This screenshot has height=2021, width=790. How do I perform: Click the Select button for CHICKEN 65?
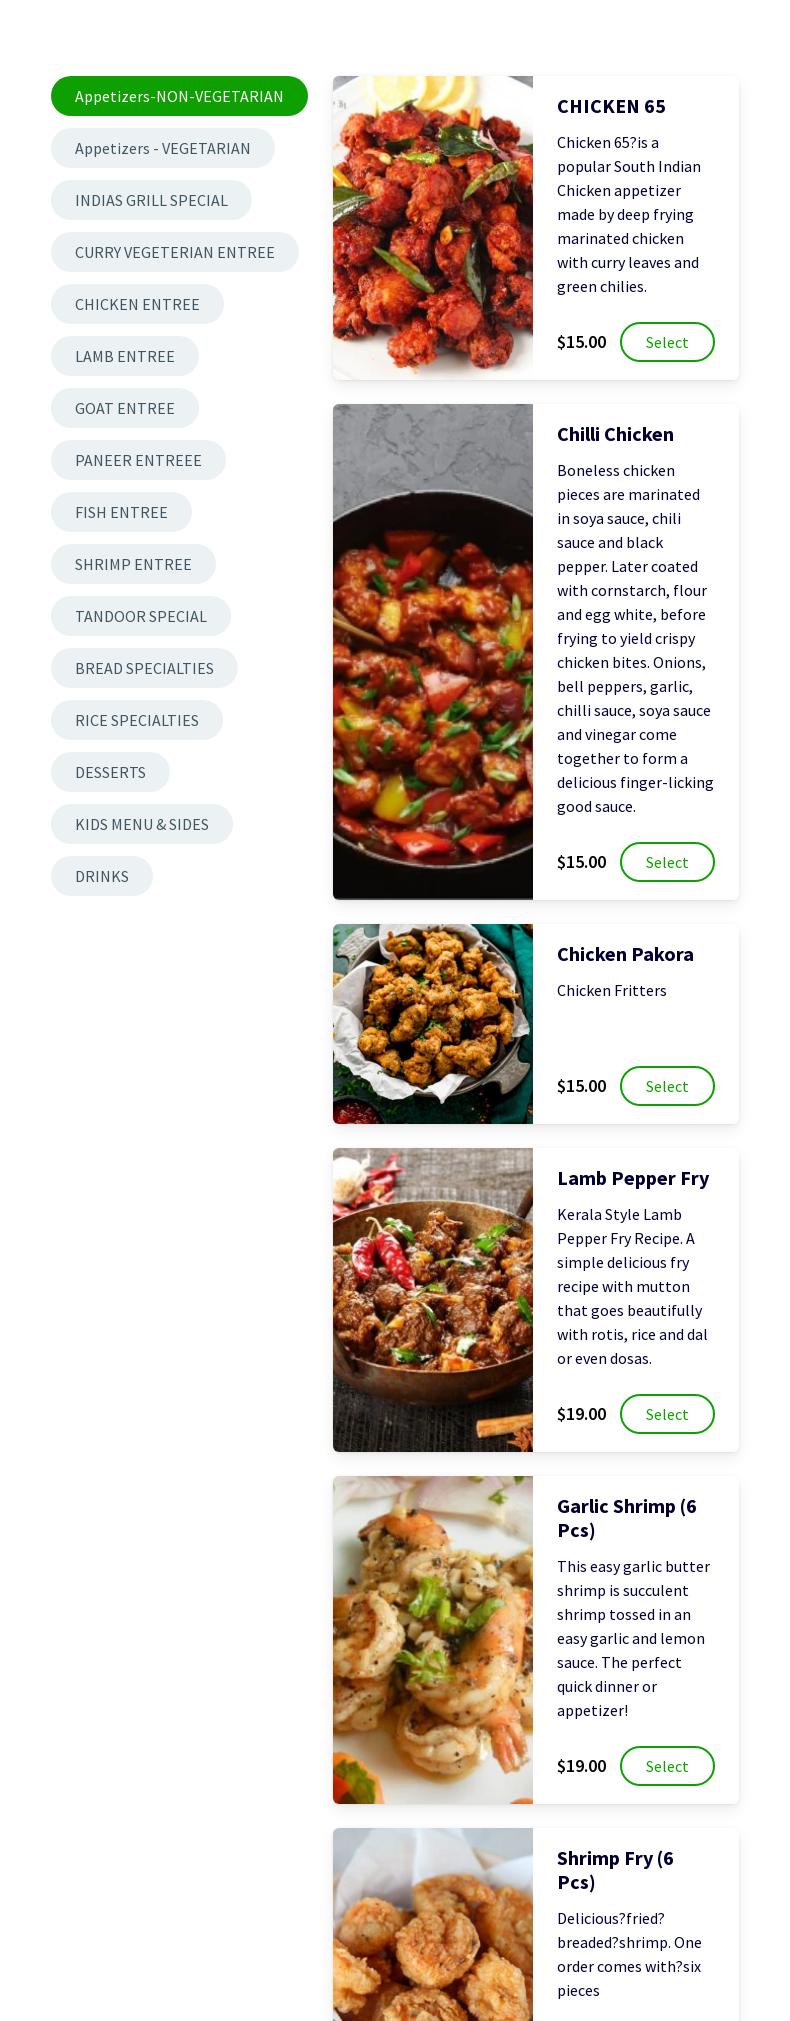[x=667, y=342]
